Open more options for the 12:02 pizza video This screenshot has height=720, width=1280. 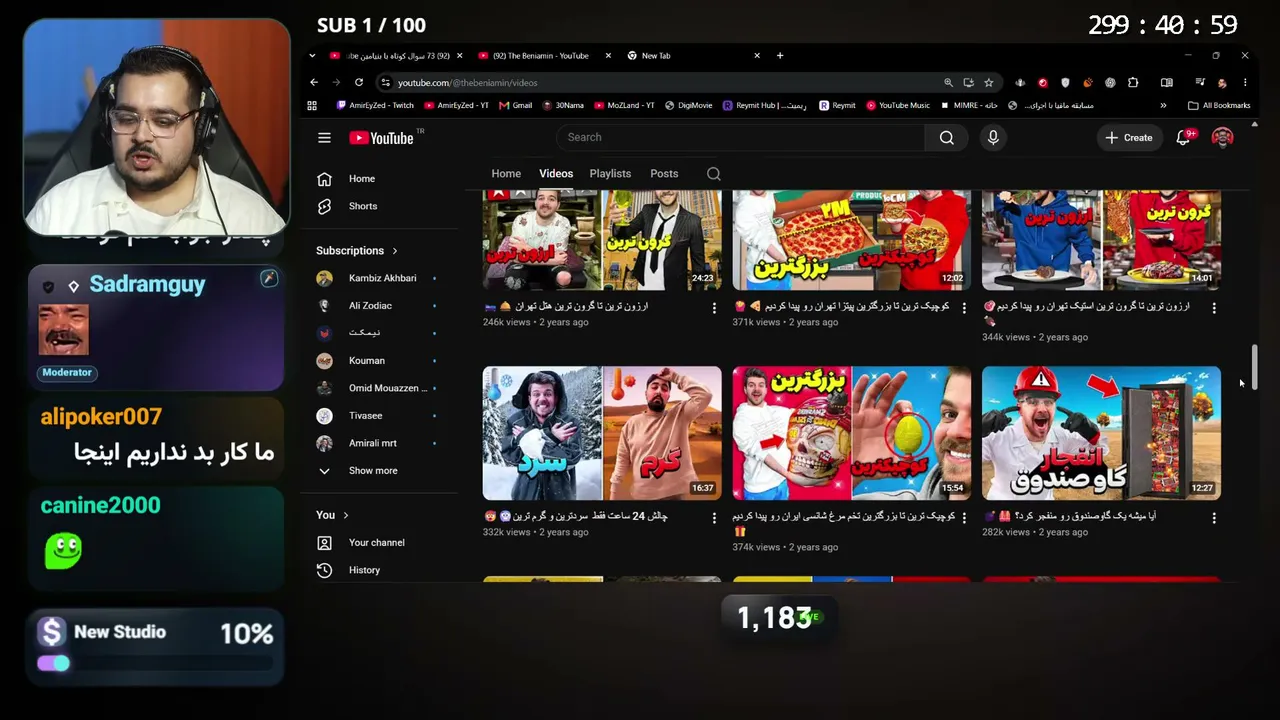(964, 308)
